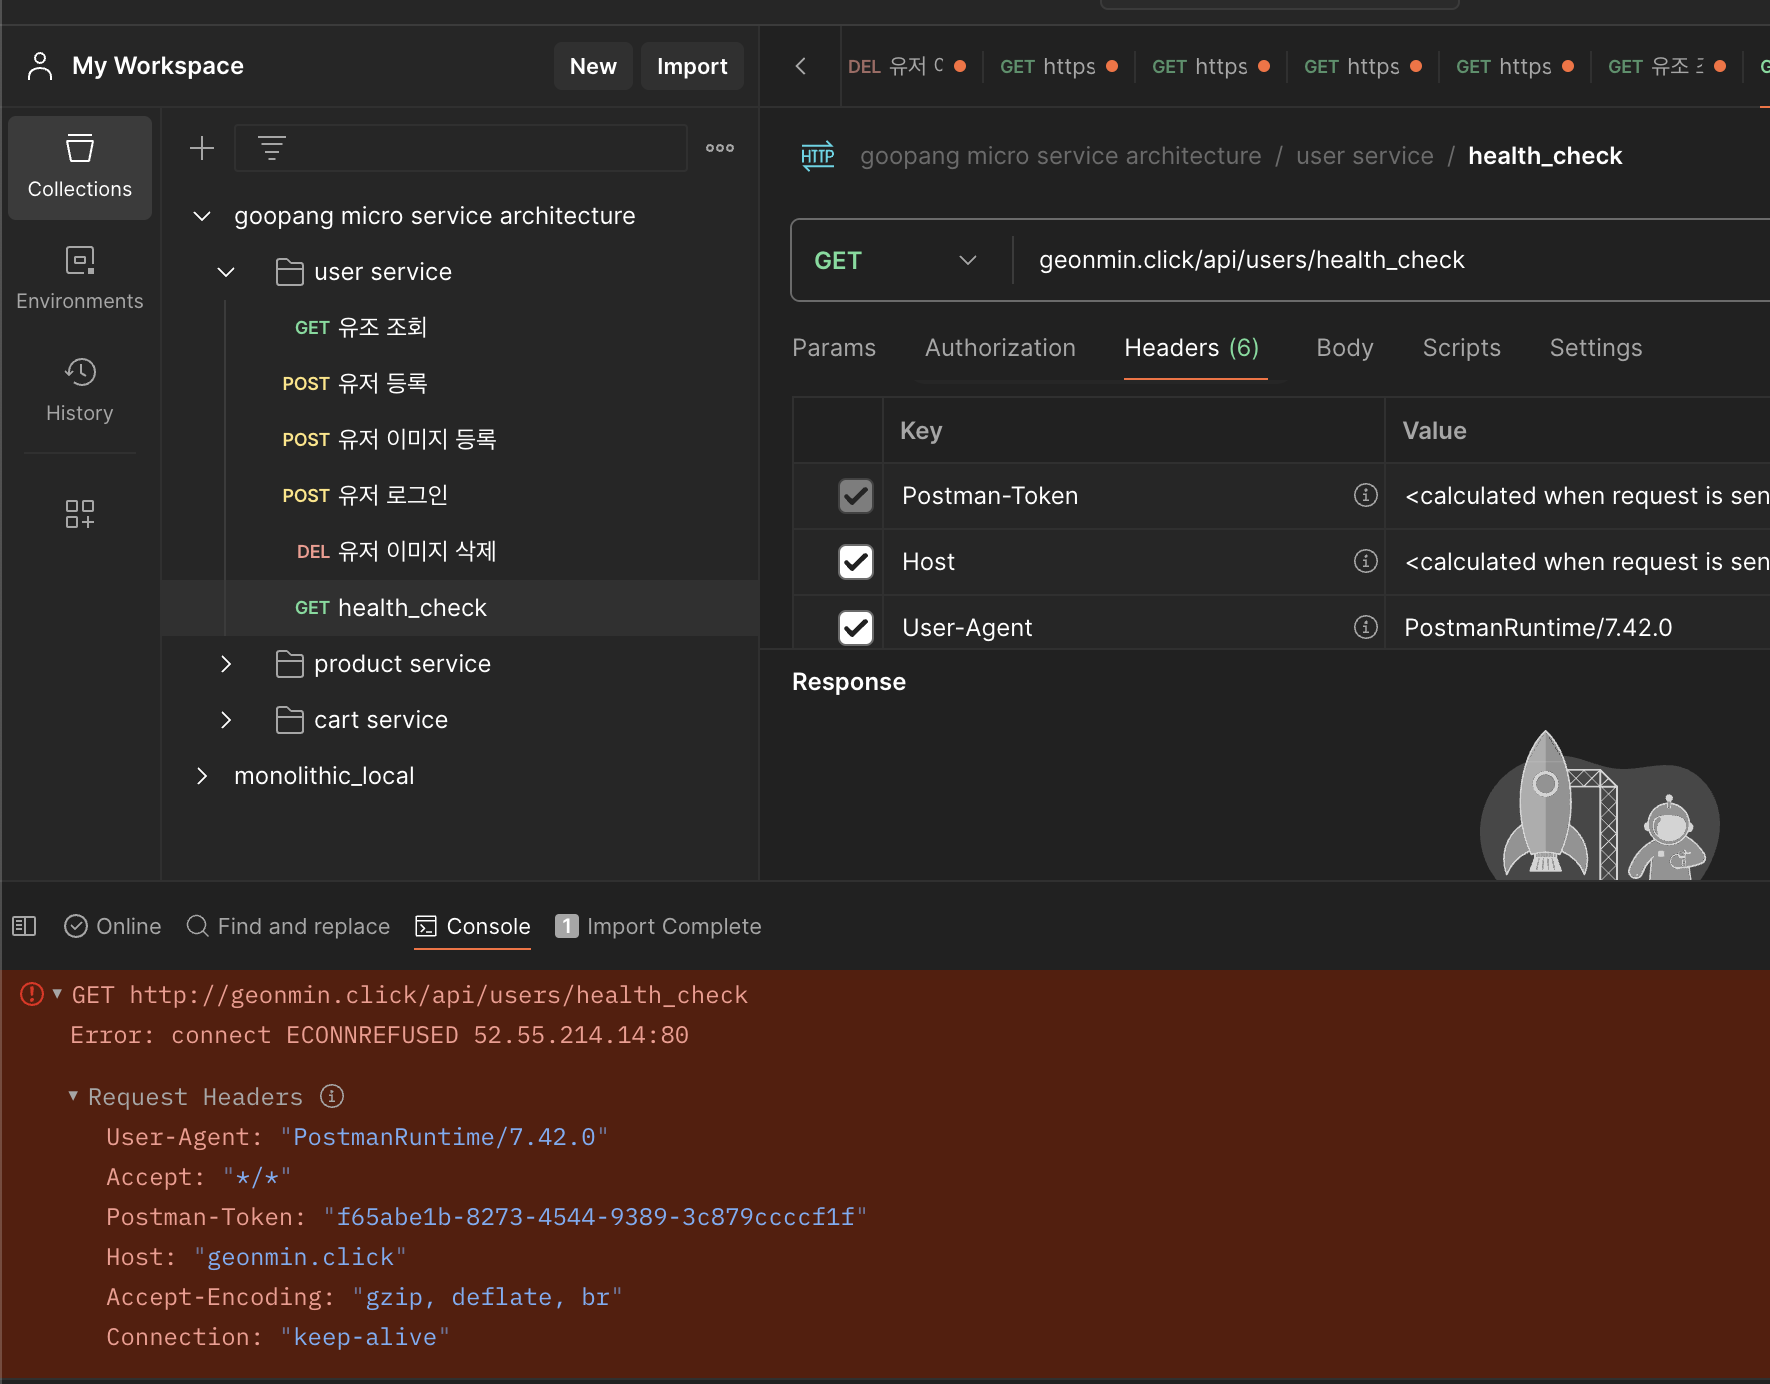
Task: Collapse the goopang micro service architecture collection
Action: click(202, 216)
